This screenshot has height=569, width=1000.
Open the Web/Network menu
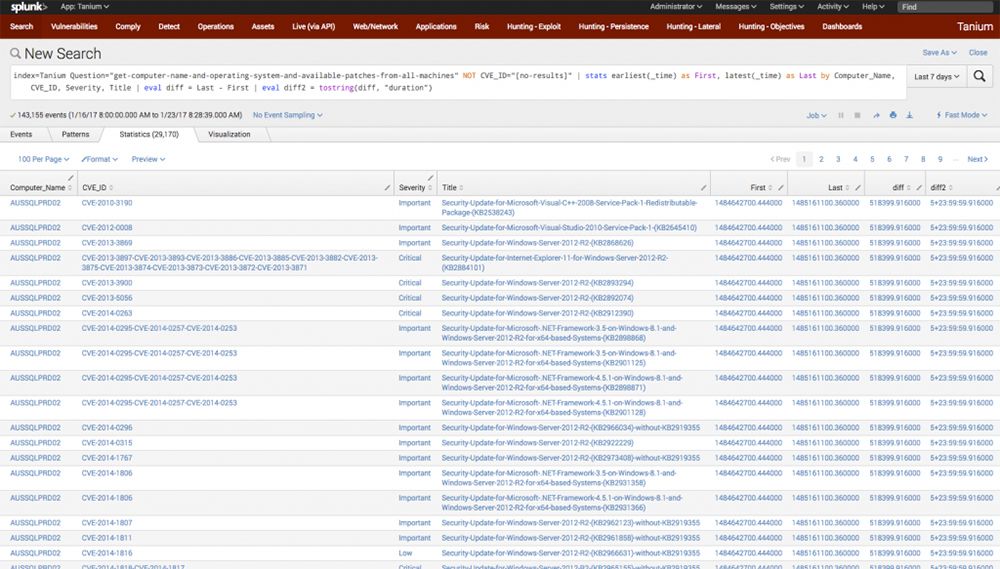(x=375, y=27)
